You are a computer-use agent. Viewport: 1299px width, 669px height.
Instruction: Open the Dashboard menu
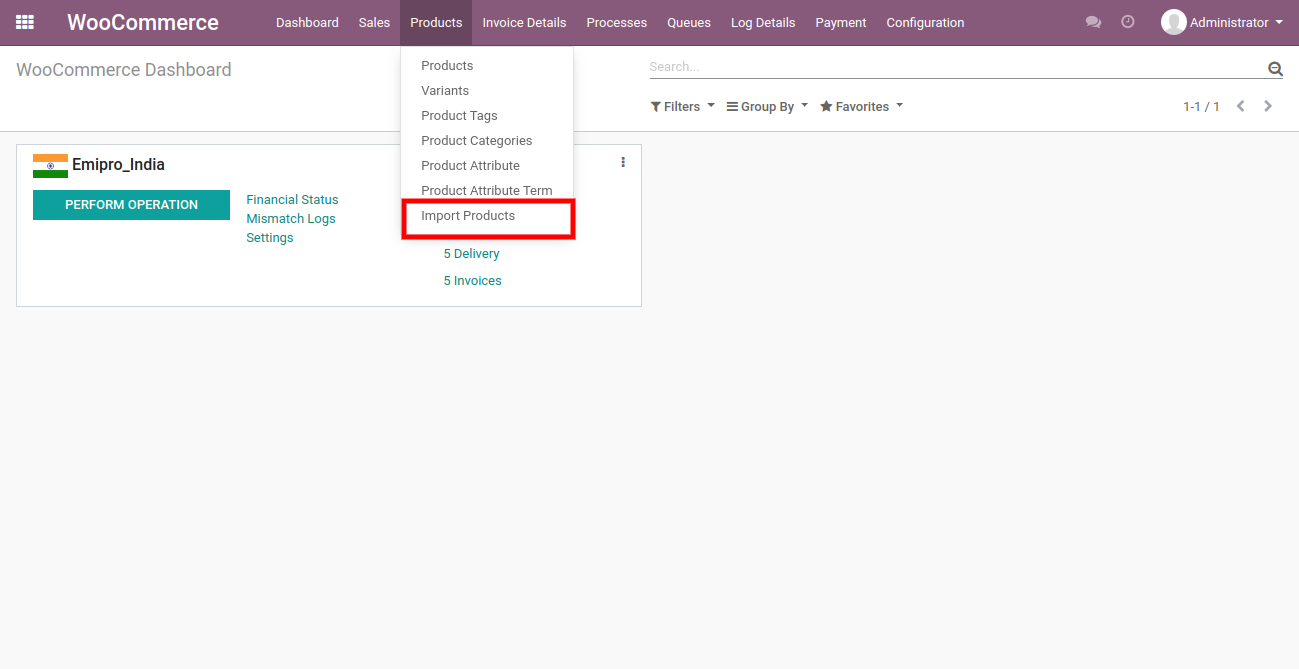(307, 22)
